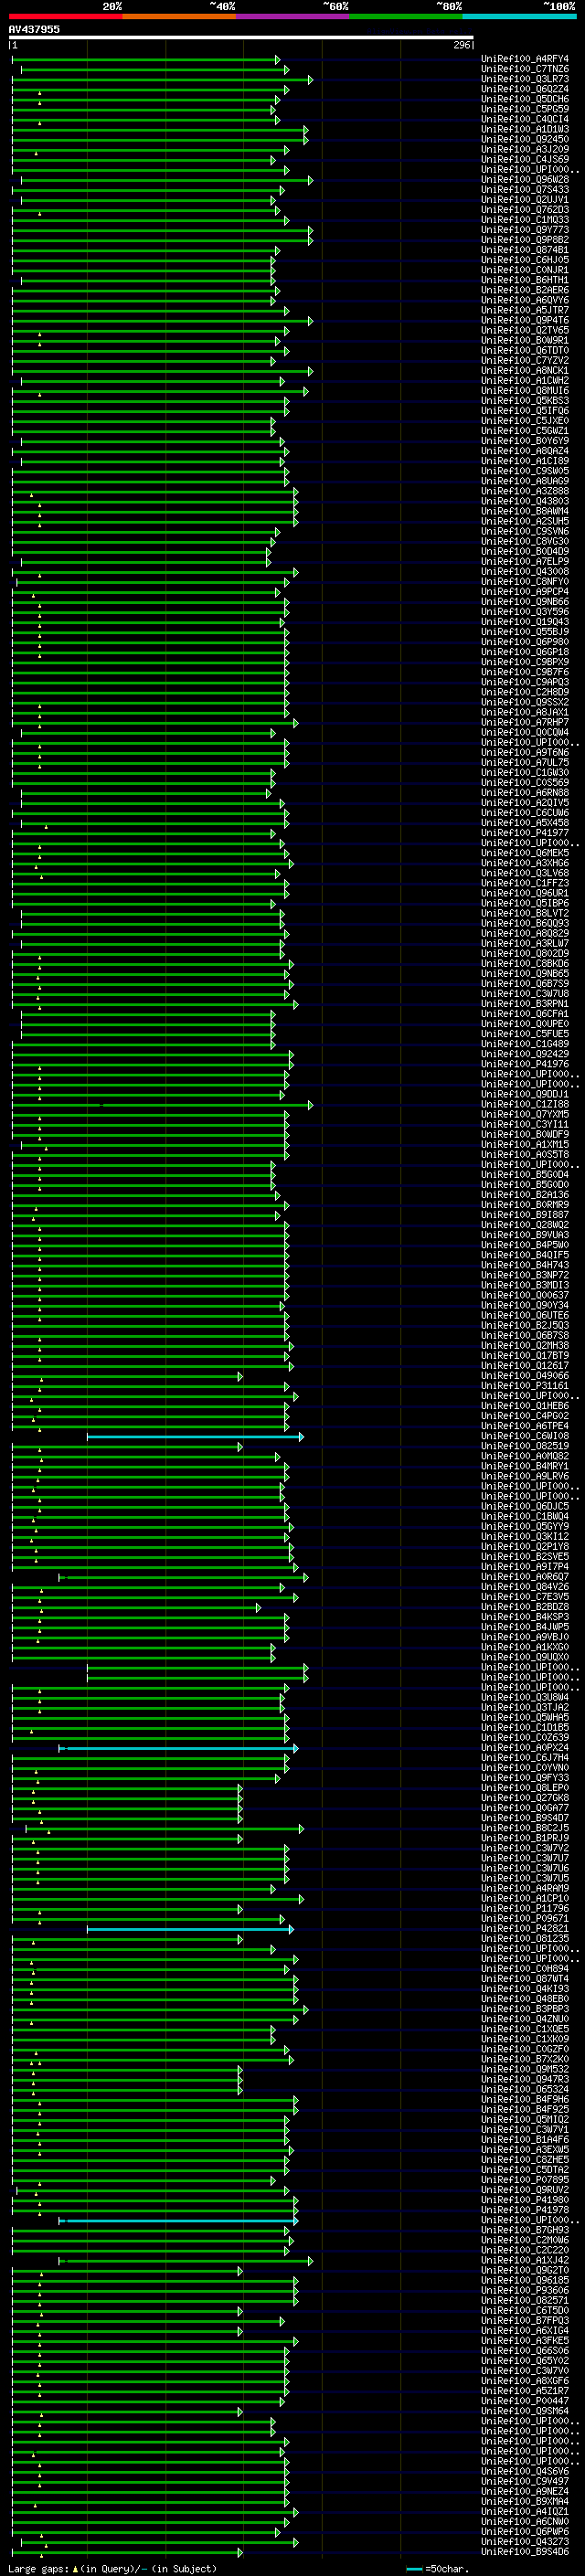Viewport: 585px width, 2576px height.
Task: Select hit label UniRef100_C5JXE0
Action: (x=525, y=421)
